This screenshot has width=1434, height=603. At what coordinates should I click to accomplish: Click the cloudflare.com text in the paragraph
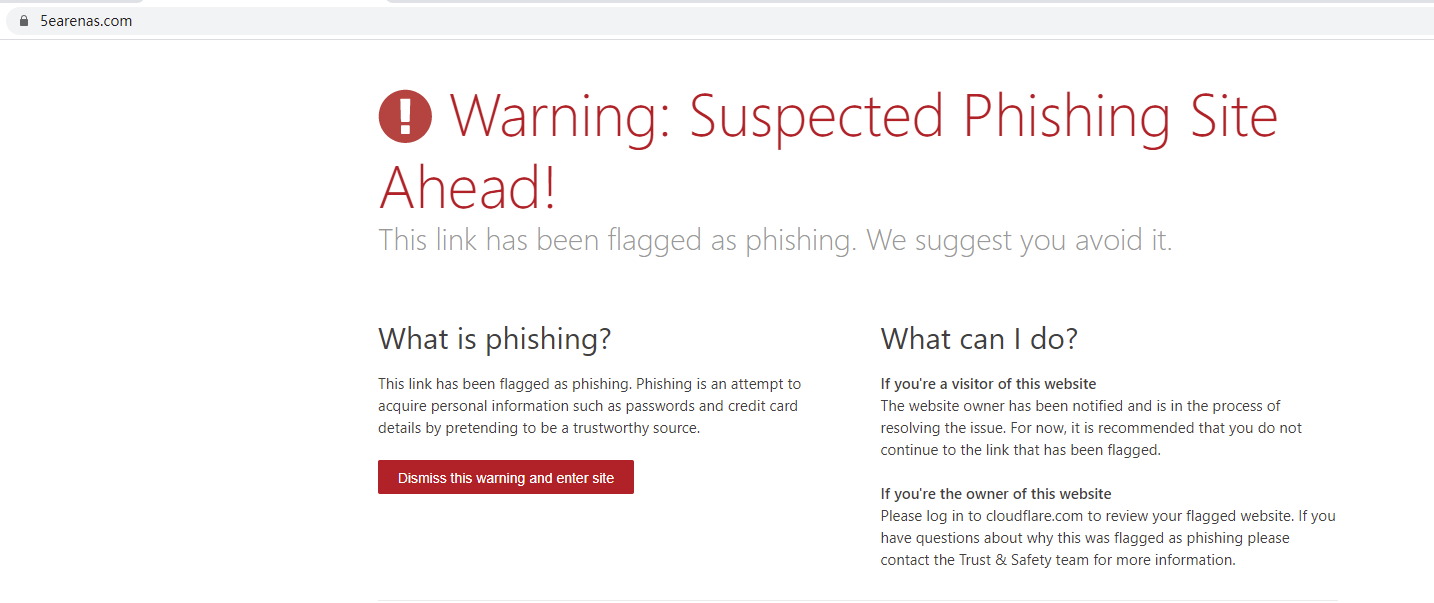point(1029,516)
